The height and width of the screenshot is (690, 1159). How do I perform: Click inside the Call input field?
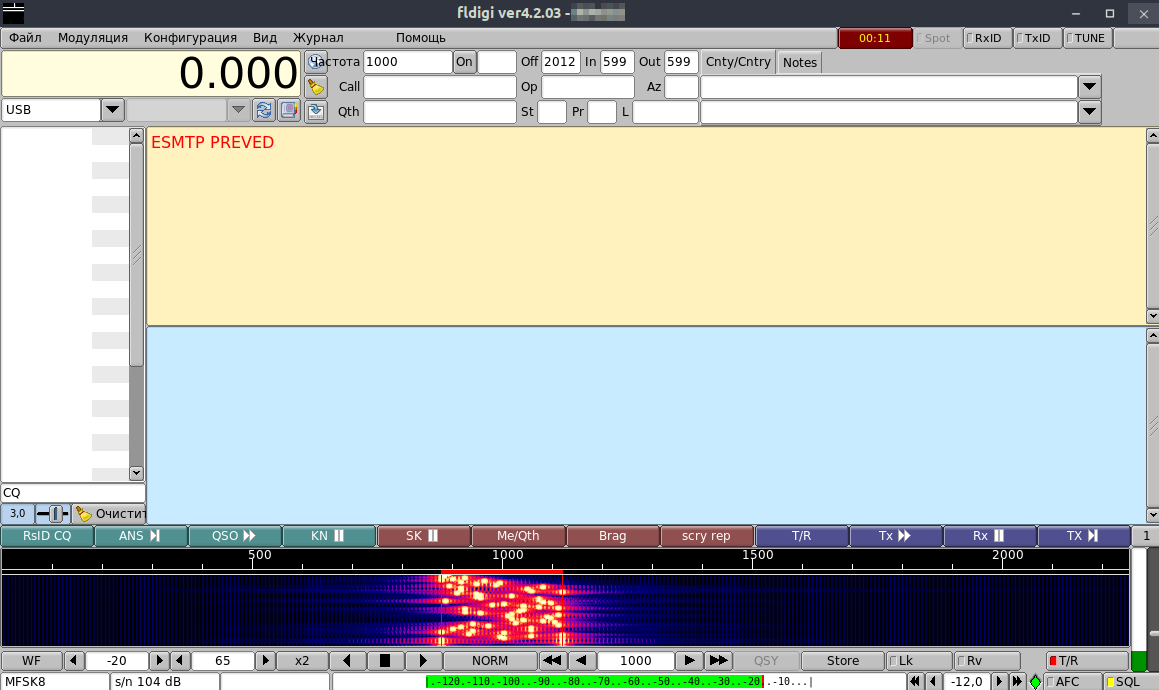point(440,87)
